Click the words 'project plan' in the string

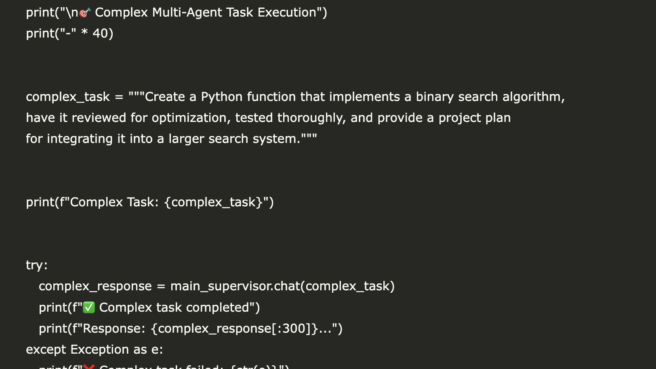click(x=474, y=118)
